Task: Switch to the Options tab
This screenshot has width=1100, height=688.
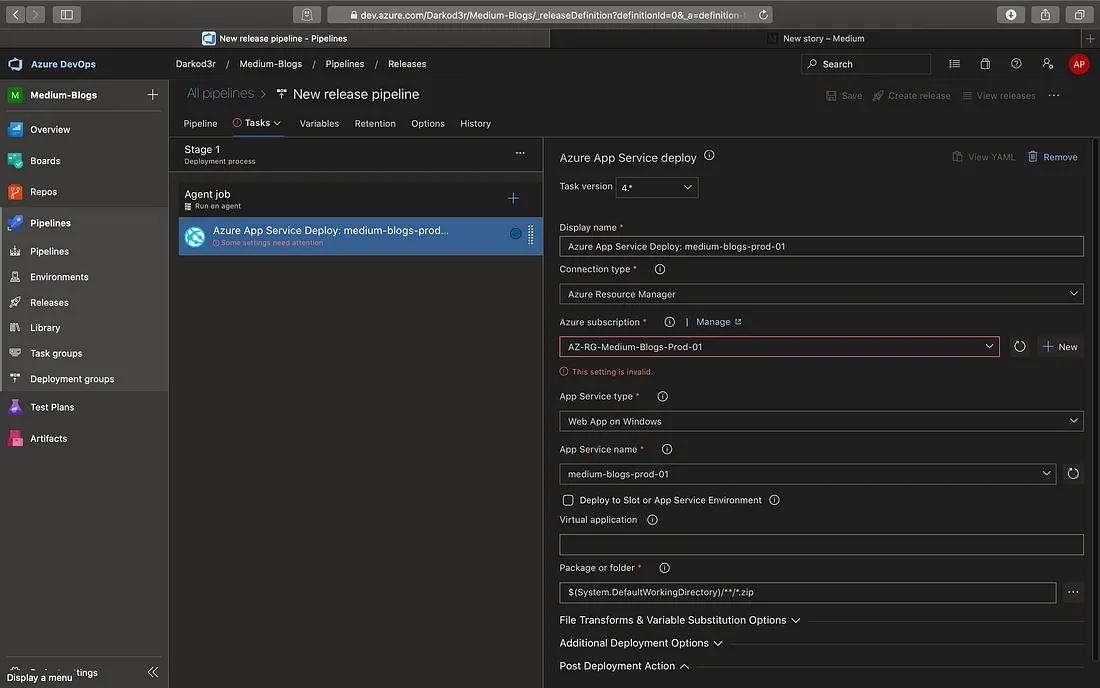Action: click(427, 123)
